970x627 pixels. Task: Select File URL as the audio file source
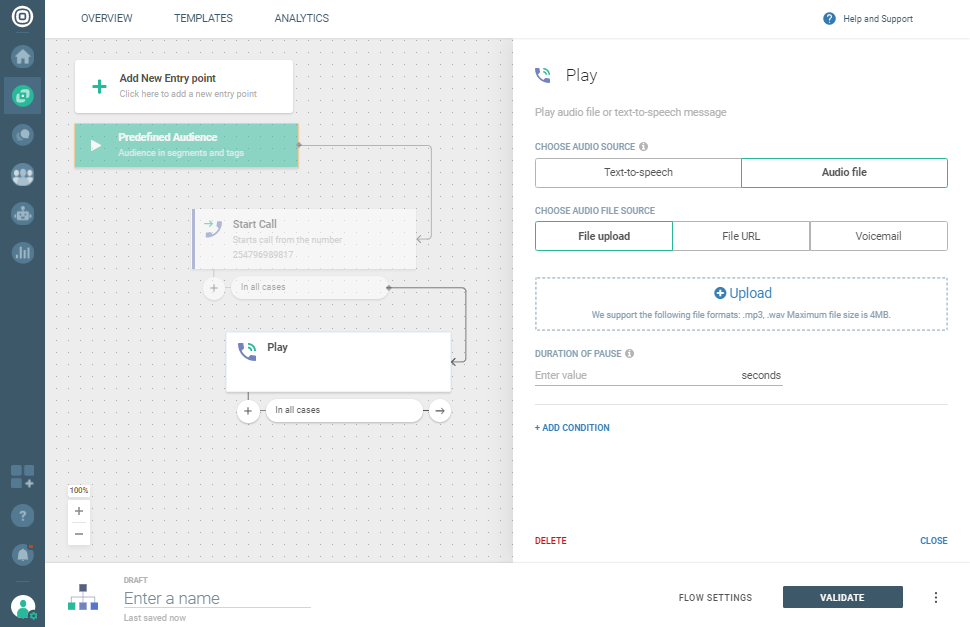tap(741, 235)
